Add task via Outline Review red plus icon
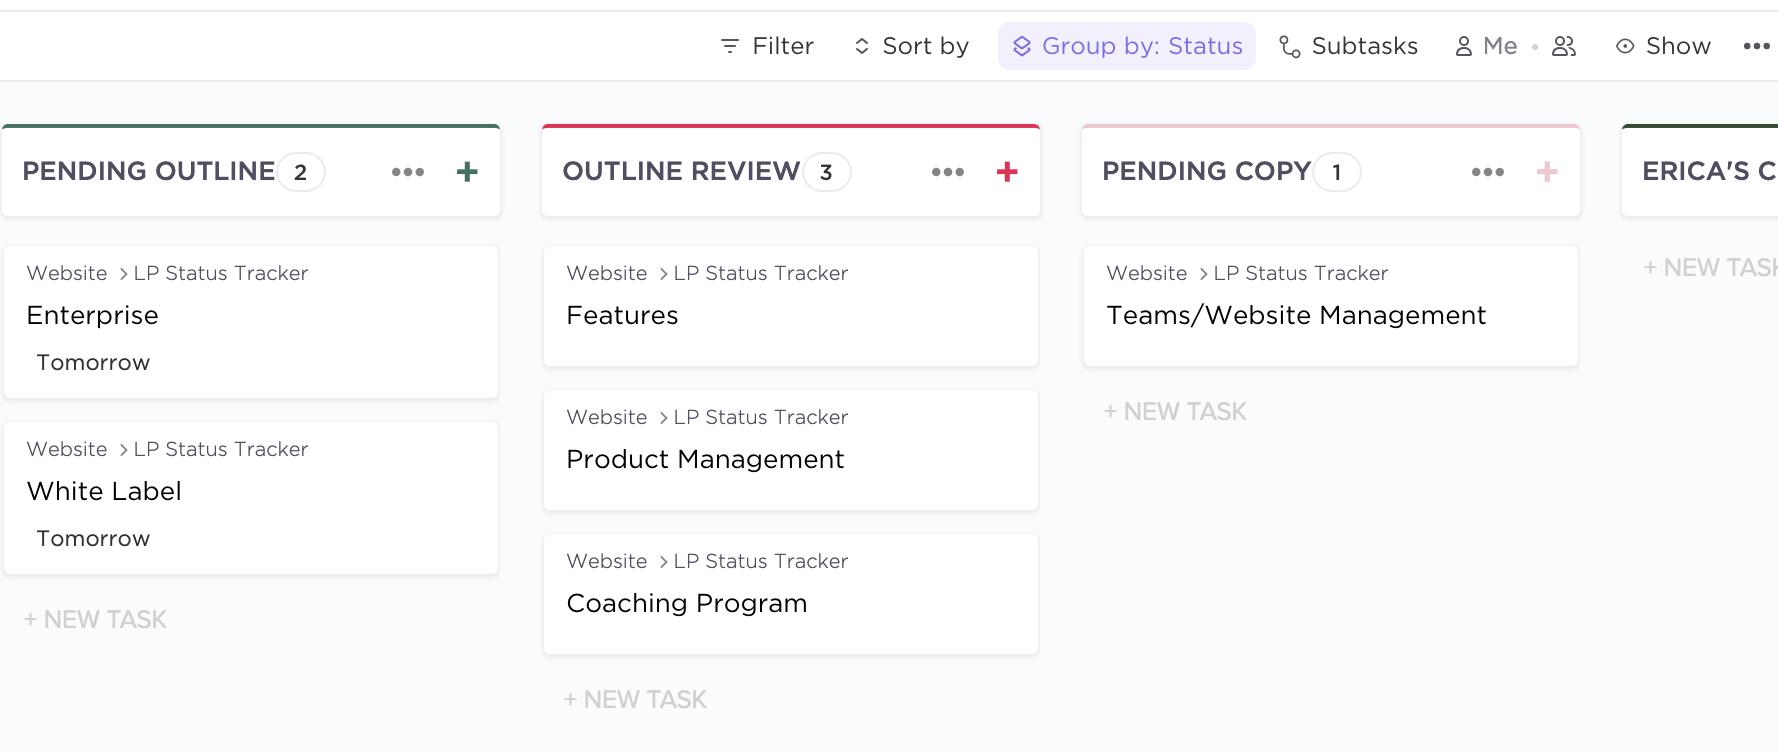 (x=1007, y=172)
